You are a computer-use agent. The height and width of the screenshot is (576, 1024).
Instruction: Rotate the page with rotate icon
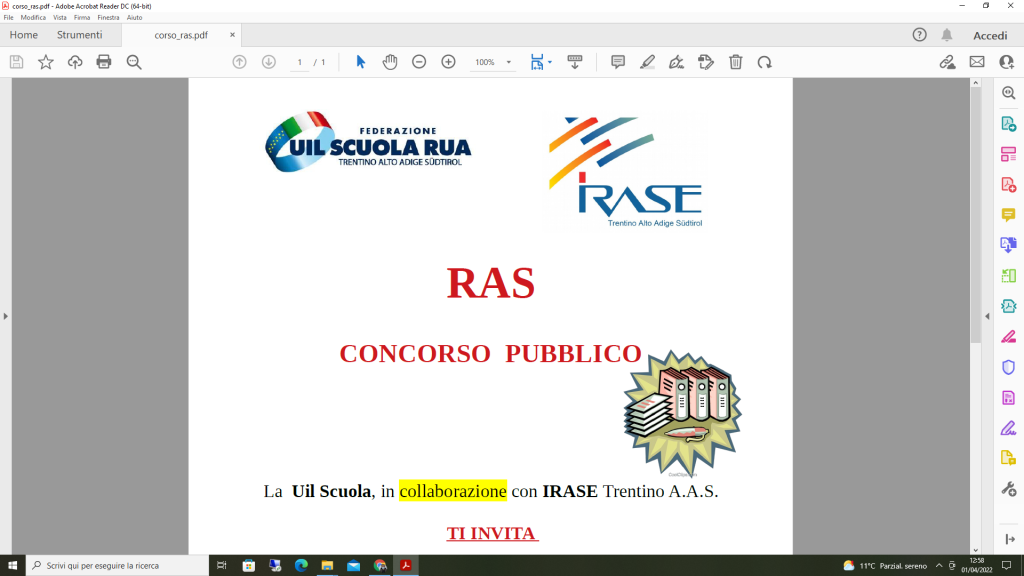click(x=765, y=62)
